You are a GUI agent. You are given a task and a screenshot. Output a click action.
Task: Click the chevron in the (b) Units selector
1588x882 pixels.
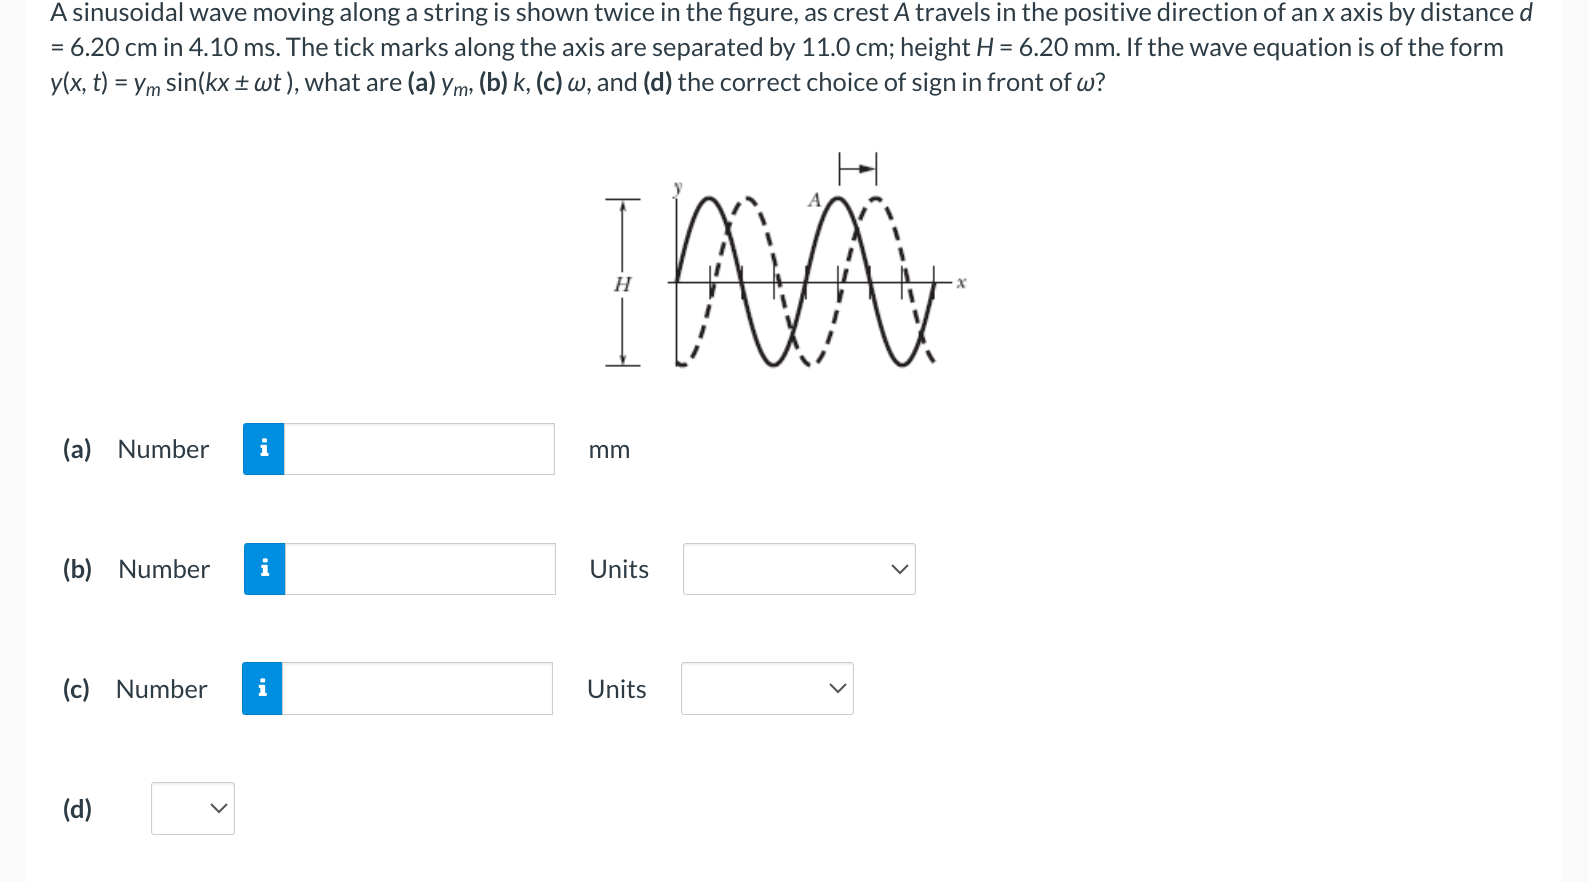tap(898, 569)
